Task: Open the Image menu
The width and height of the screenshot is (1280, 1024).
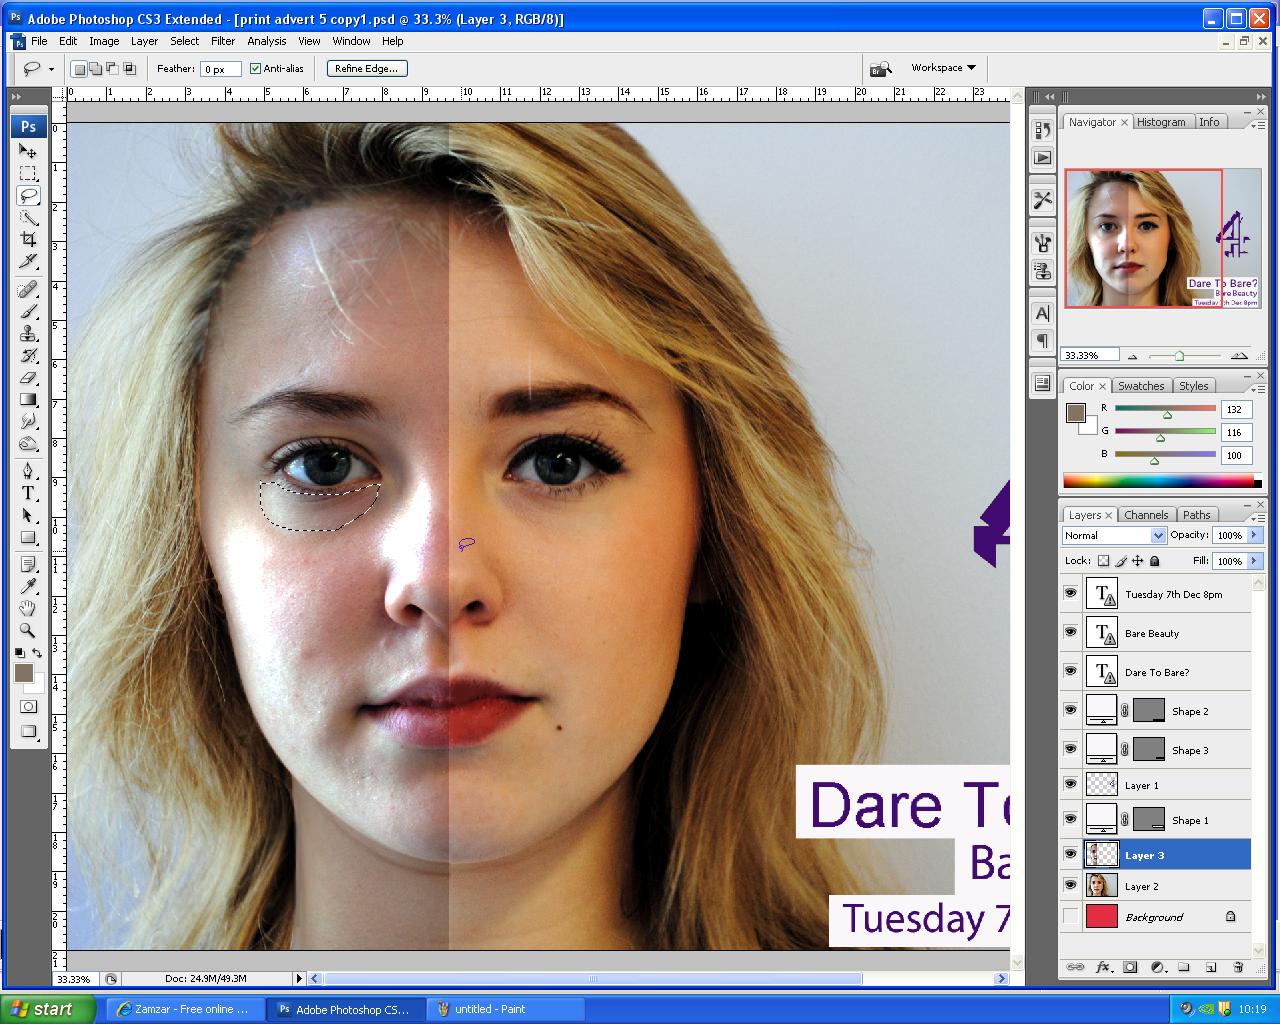Action: (104, 41)
